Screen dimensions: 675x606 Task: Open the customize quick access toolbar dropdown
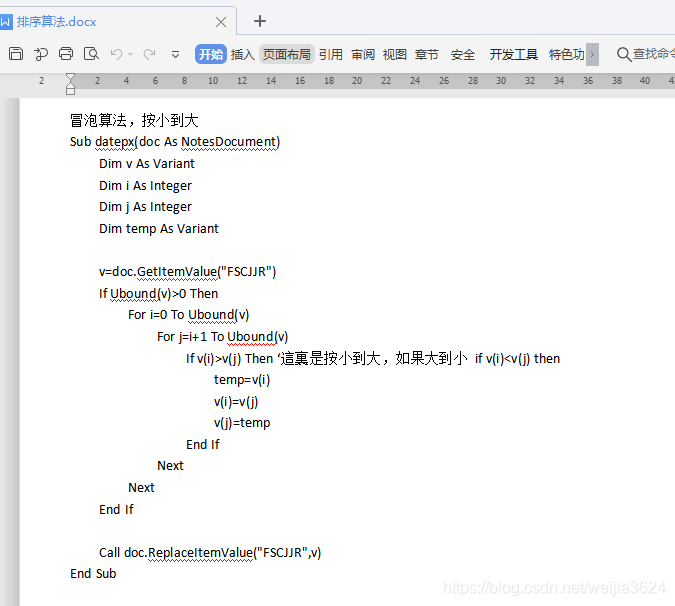(x=175, y=55)
